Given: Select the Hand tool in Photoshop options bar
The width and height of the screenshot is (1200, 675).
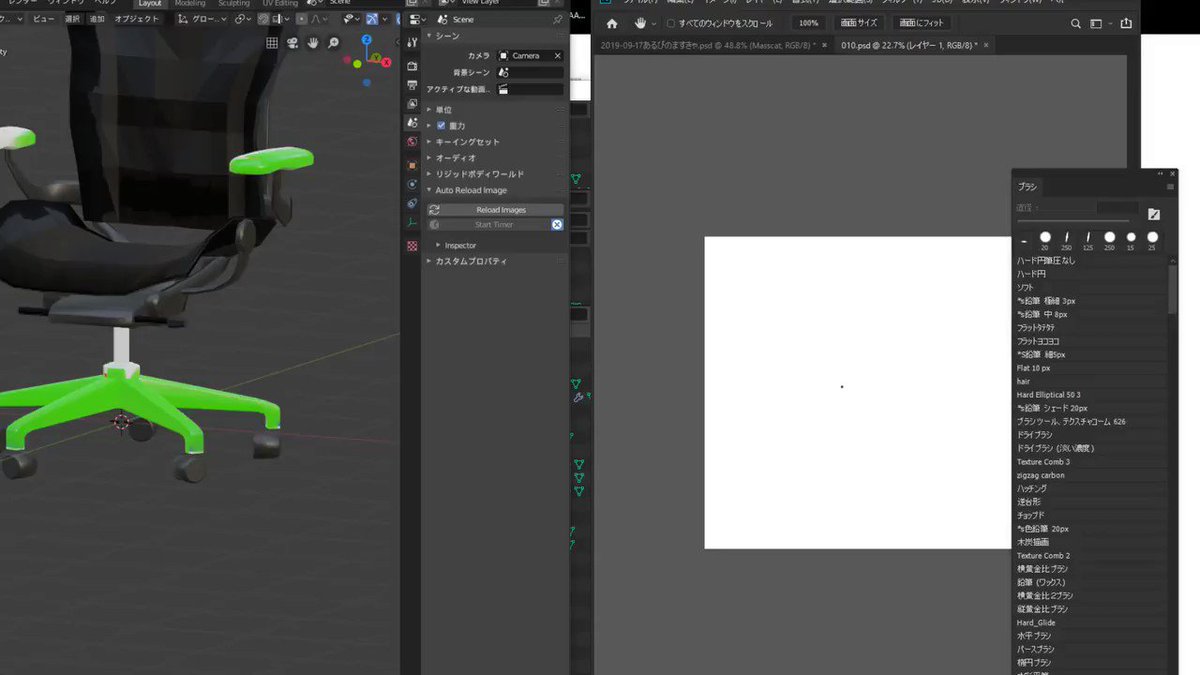Looking at the screenshot, I should (x=640, y=23).
